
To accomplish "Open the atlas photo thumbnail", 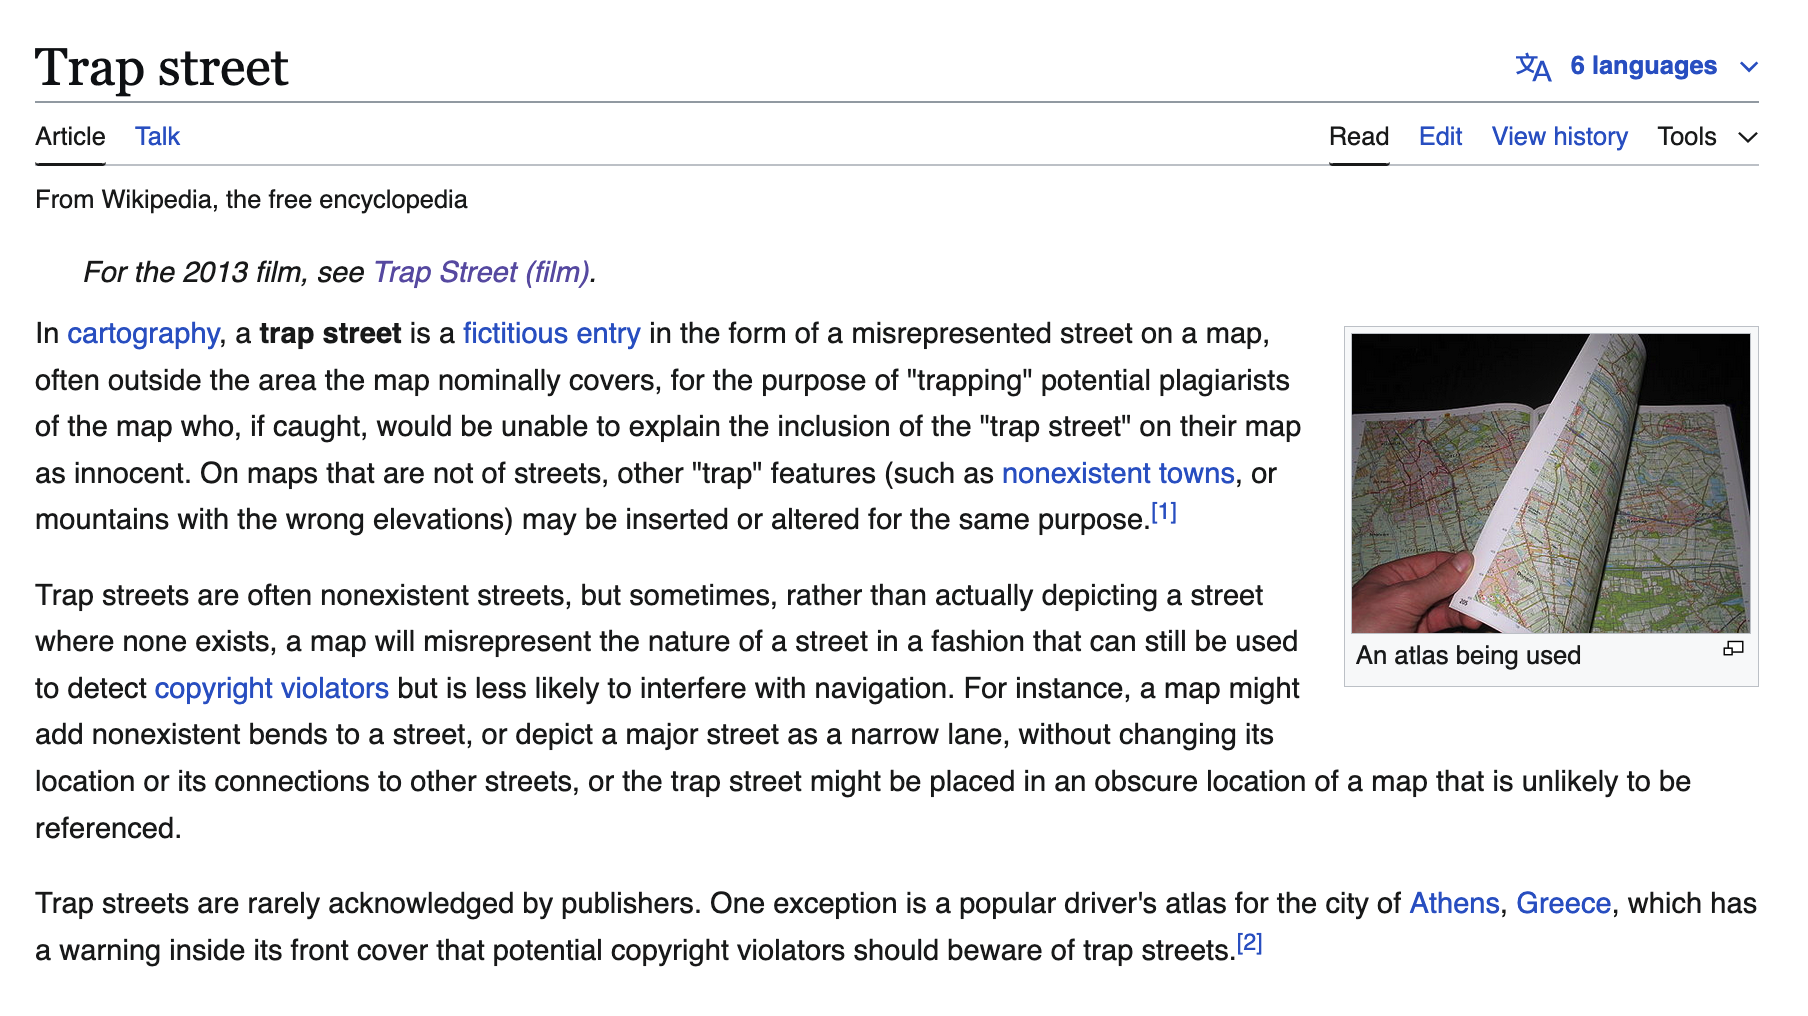I will 1550,483.
